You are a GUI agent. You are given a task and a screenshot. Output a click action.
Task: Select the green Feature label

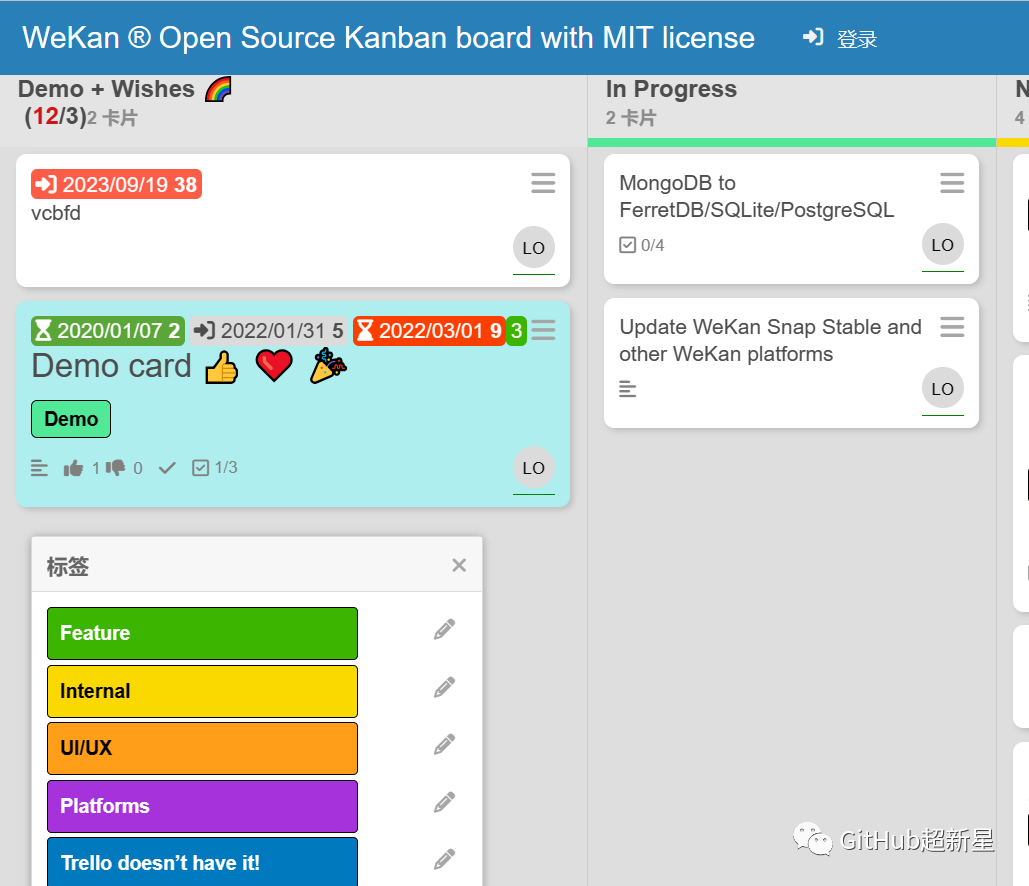[x=202, y=633]
